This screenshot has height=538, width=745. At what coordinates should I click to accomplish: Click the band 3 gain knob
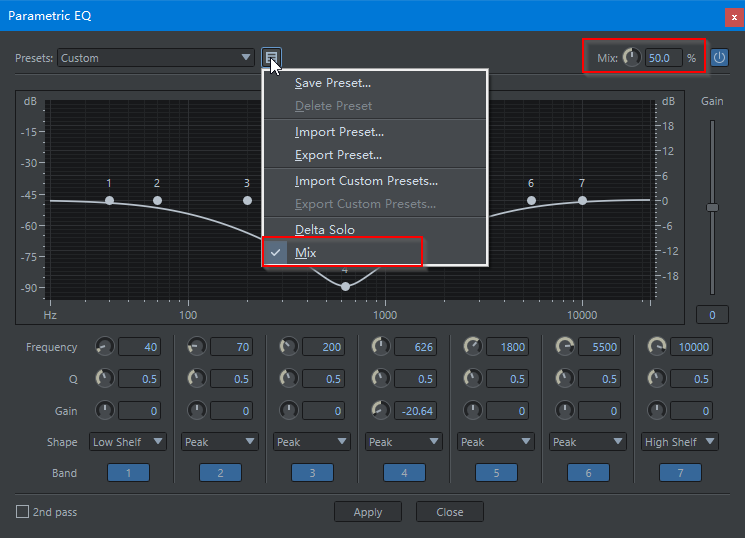288,411
